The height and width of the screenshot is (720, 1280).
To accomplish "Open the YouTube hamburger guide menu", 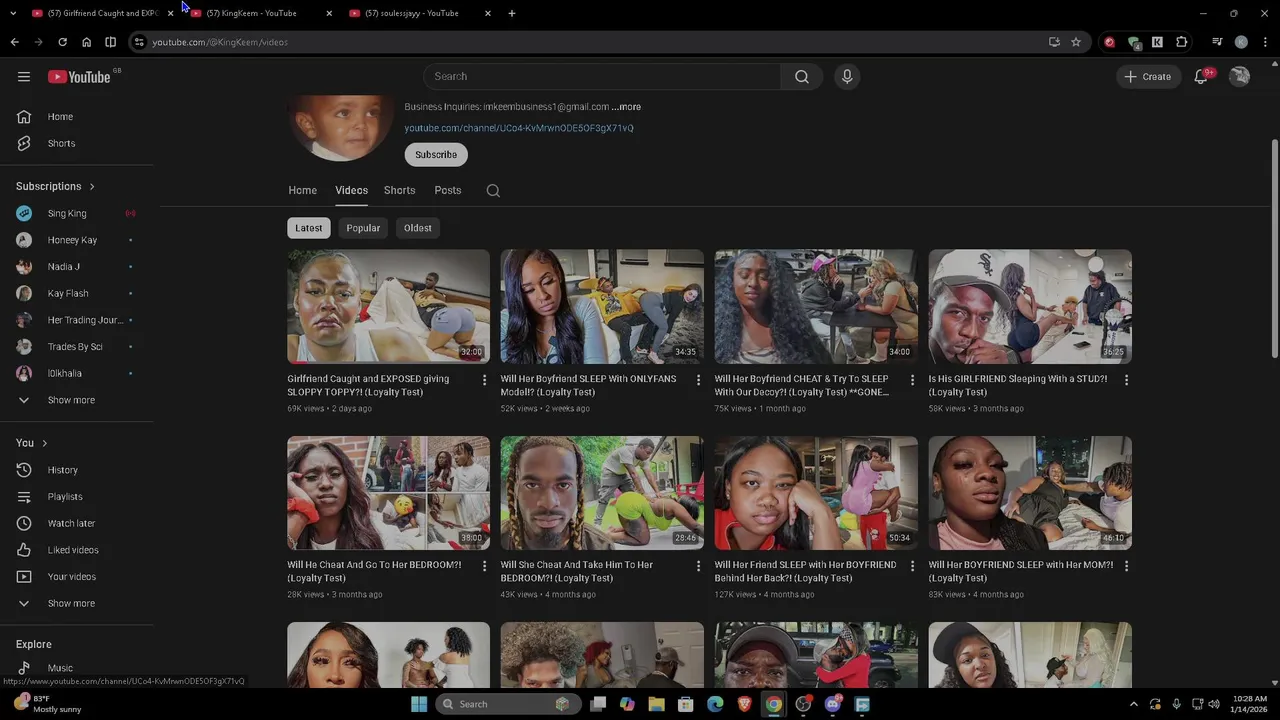I will coord(24,77).
